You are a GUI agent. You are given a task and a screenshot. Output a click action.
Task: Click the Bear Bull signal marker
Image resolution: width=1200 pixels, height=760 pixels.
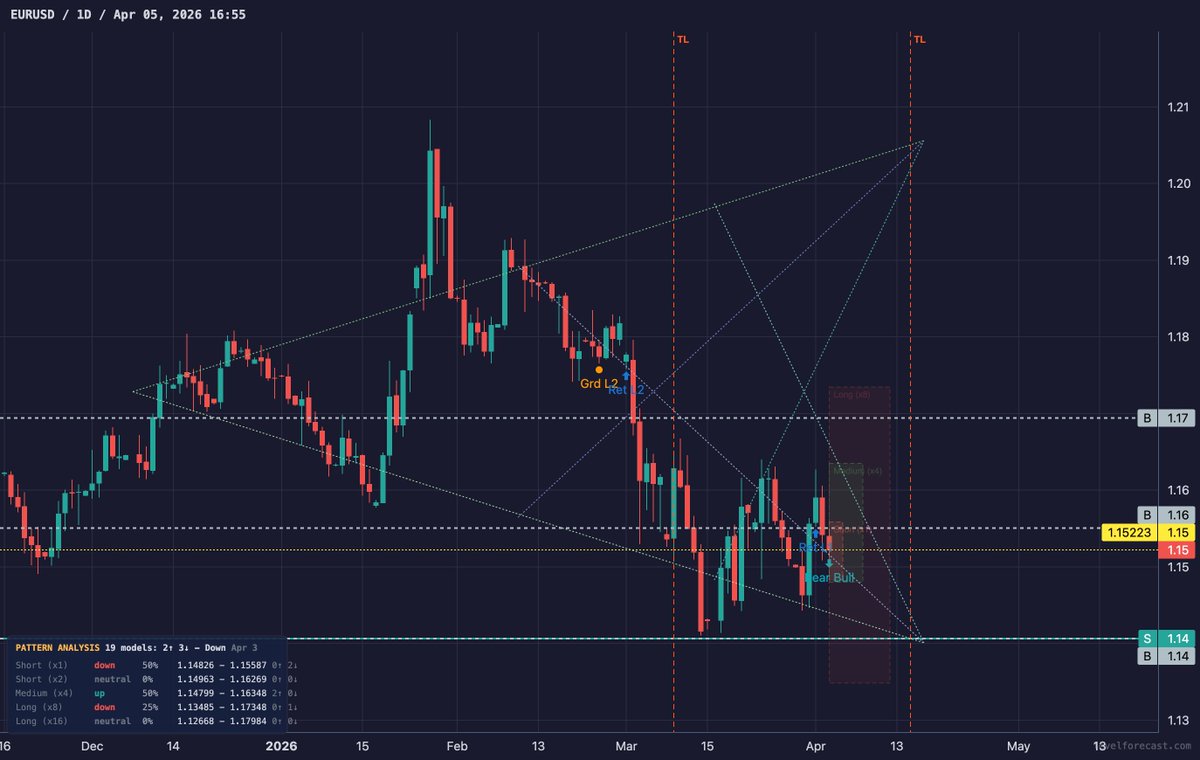[830, 563]
